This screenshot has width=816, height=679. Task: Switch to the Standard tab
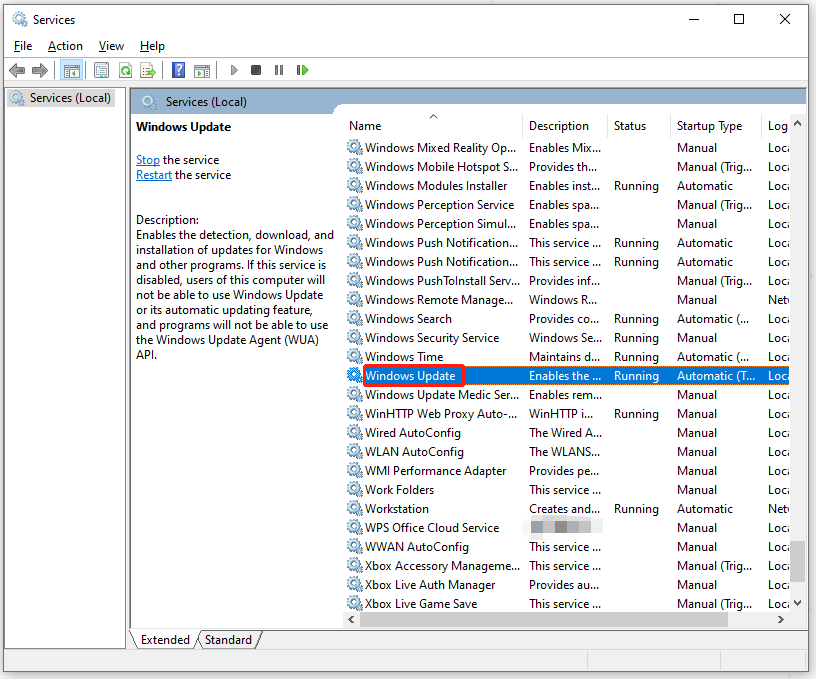click(x=228, y=639)
